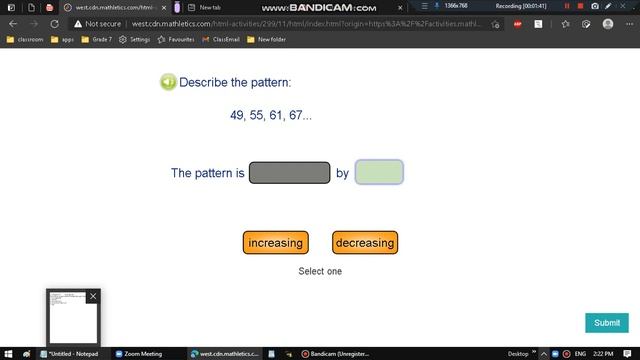Open the browser profile avatar

[608, 24]
